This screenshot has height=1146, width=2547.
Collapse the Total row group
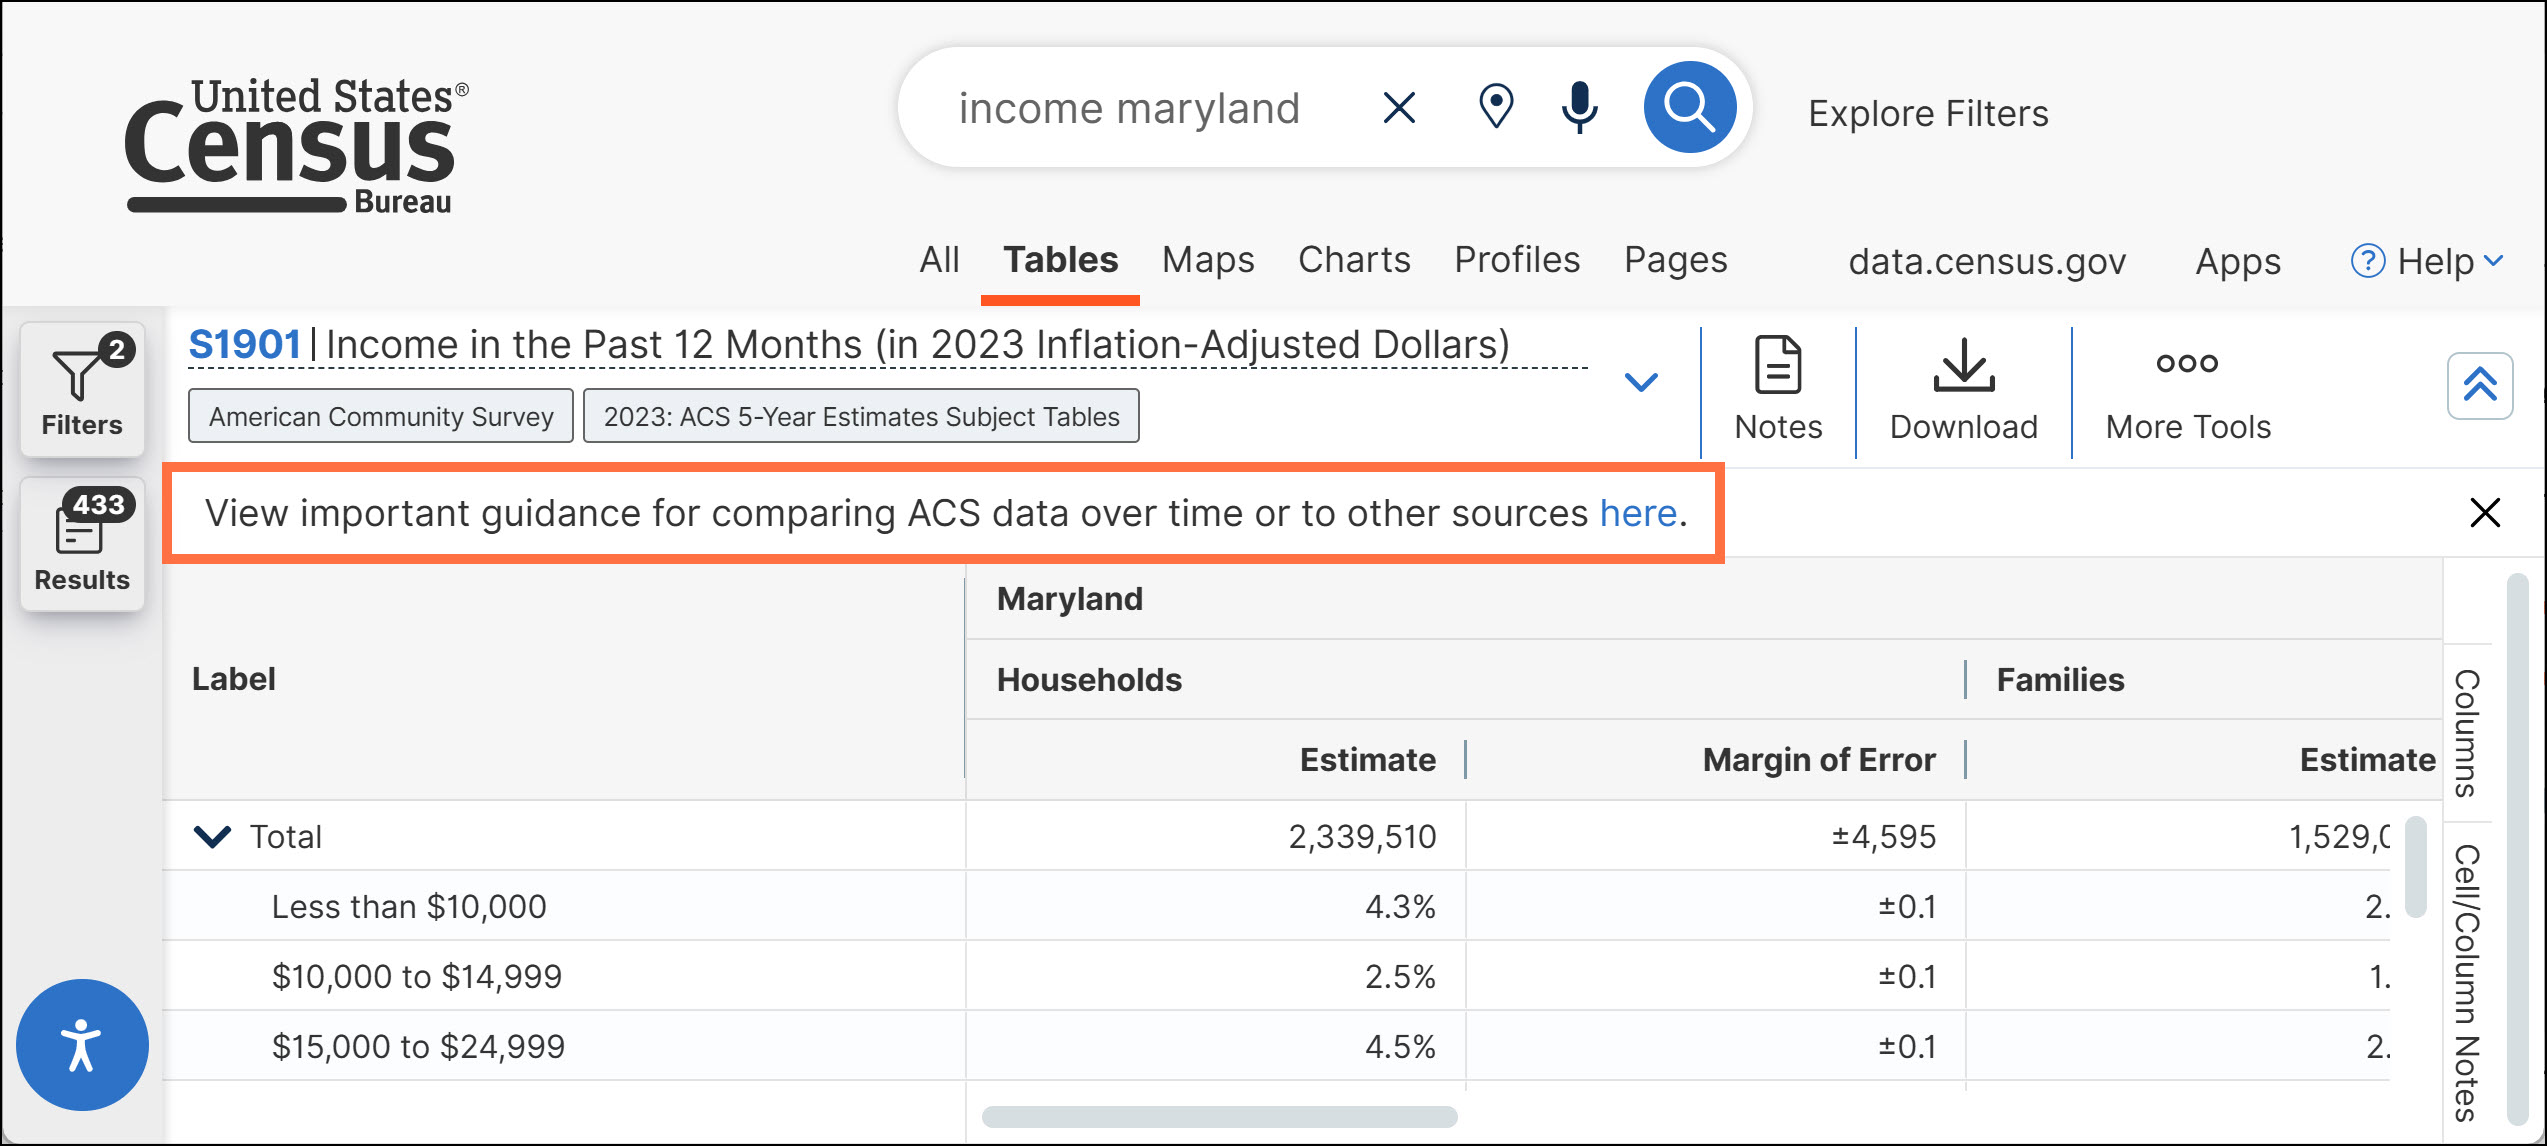click(x=212, y=836)
